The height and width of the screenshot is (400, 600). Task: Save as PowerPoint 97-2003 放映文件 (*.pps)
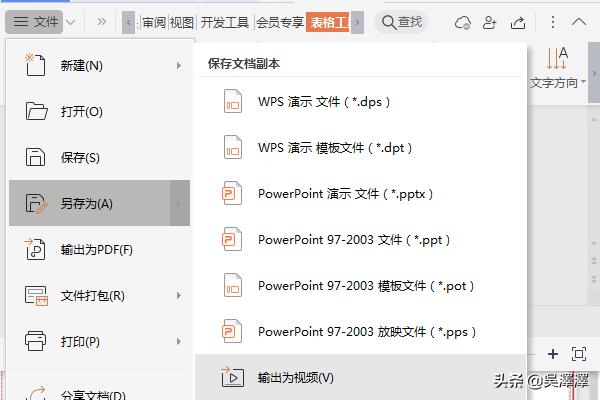click(360, 331)
